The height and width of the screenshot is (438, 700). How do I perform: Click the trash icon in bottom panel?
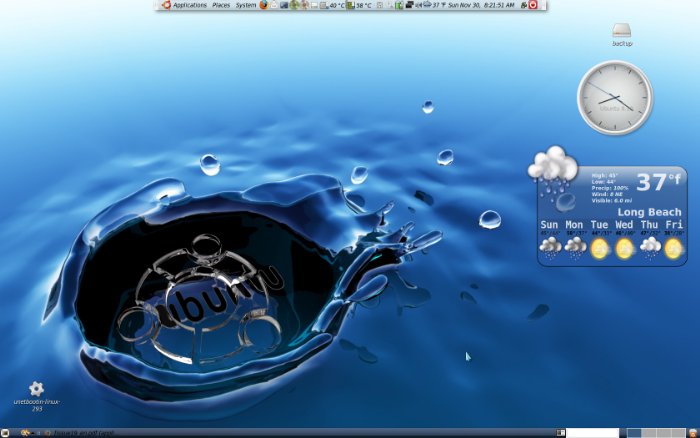692,433
